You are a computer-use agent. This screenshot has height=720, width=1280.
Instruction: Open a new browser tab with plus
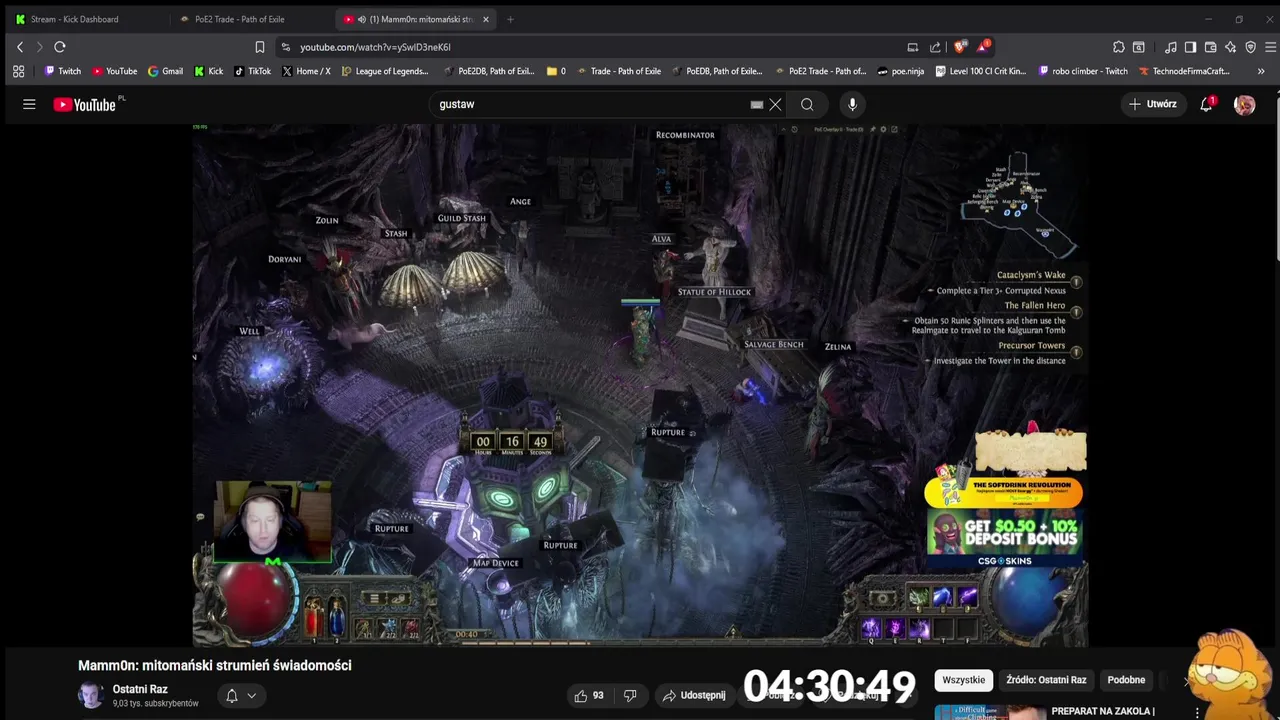click(x=510, y=19)
